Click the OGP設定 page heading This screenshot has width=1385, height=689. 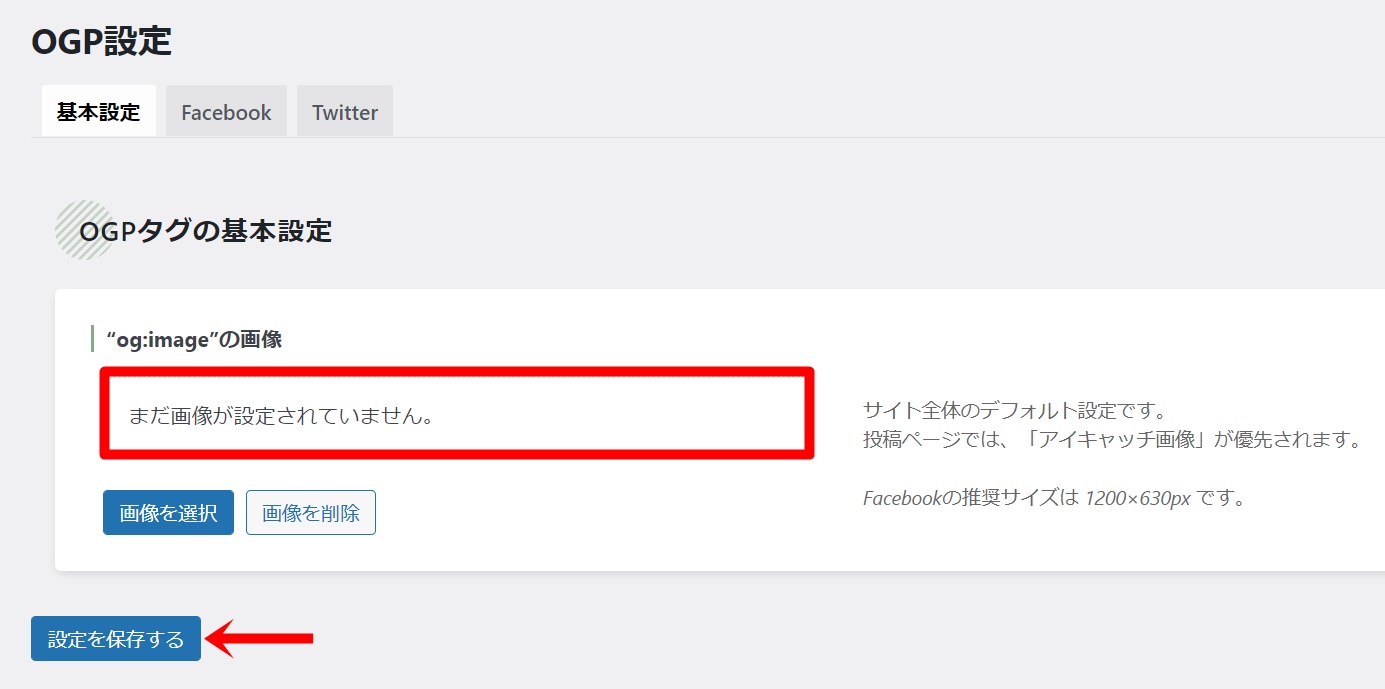(102, 42)
